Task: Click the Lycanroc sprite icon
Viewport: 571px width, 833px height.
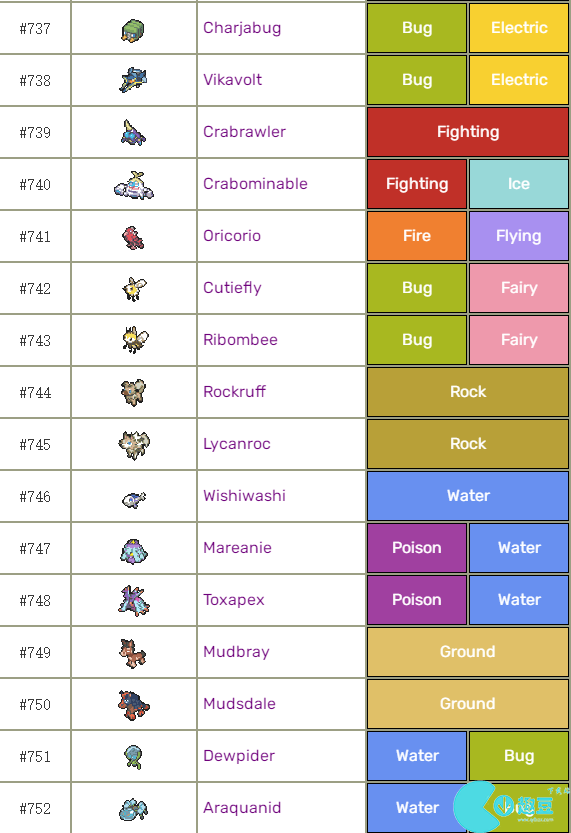Action: click(x=134, y=445)
